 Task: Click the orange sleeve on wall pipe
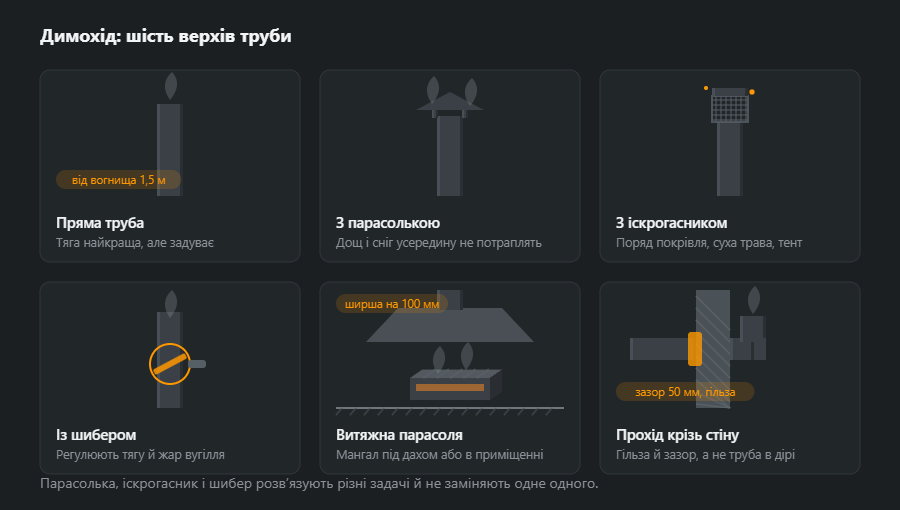pos(695,349)
